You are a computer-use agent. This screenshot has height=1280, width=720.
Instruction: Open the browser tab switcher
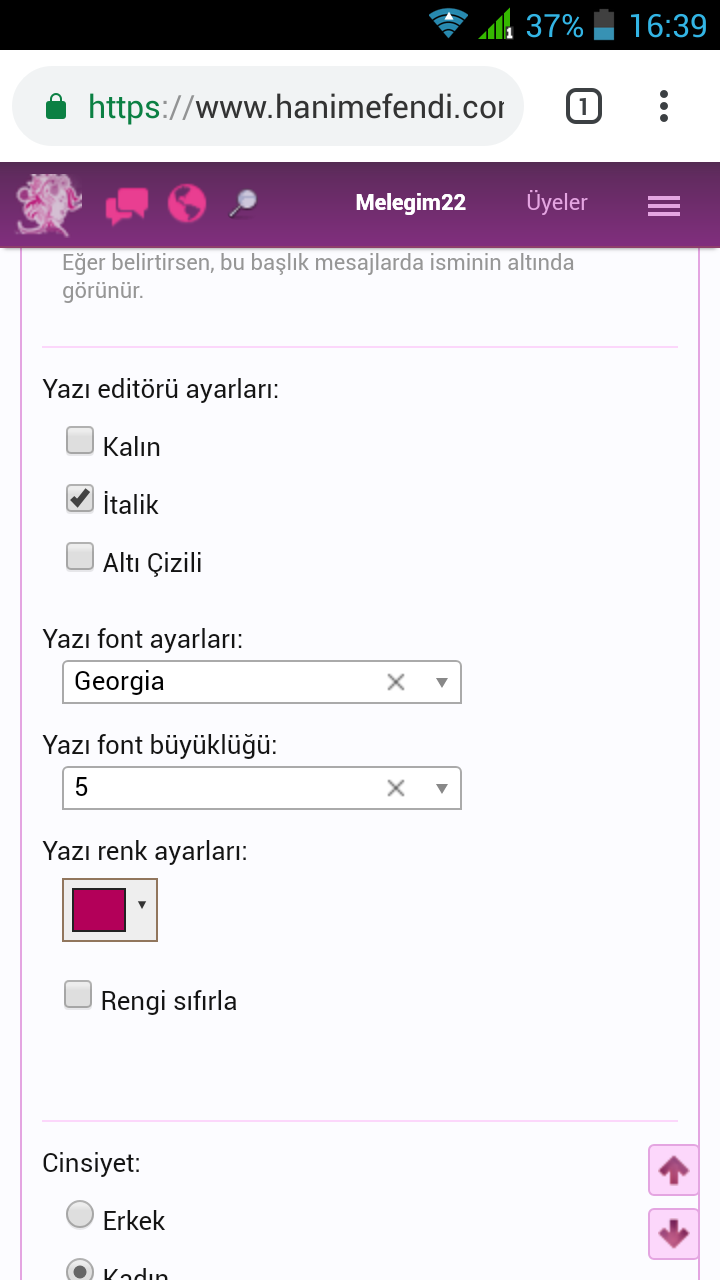[x=584, y=106]
